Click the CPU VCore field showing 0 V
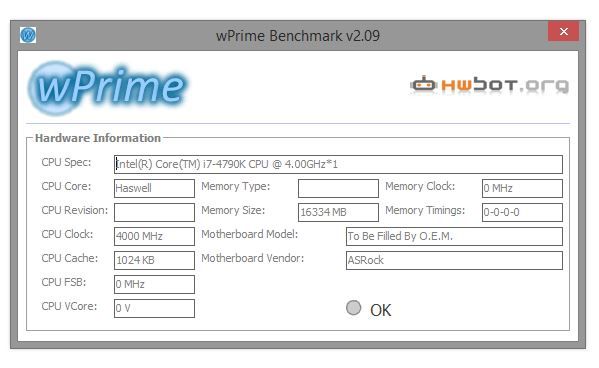599x368 pixels. point(154,308)
